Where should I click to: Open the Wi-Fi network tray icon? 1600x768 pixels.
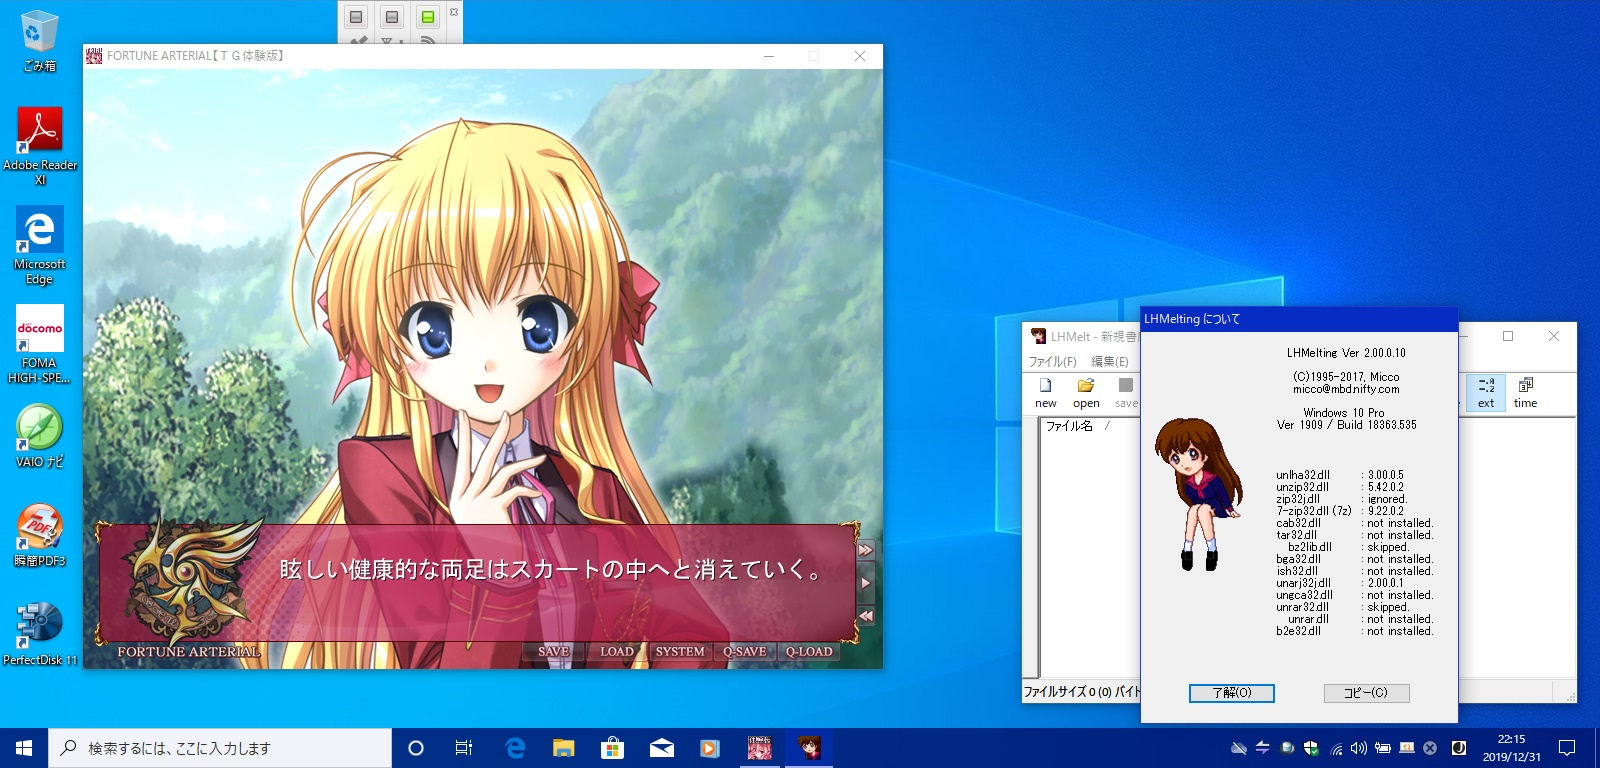coord(1336,748)
